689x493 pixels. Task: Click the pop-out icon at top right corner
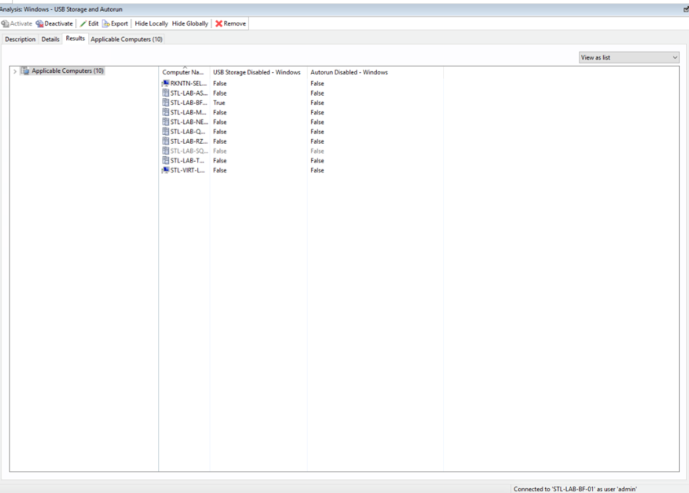[x=684, y=8]
